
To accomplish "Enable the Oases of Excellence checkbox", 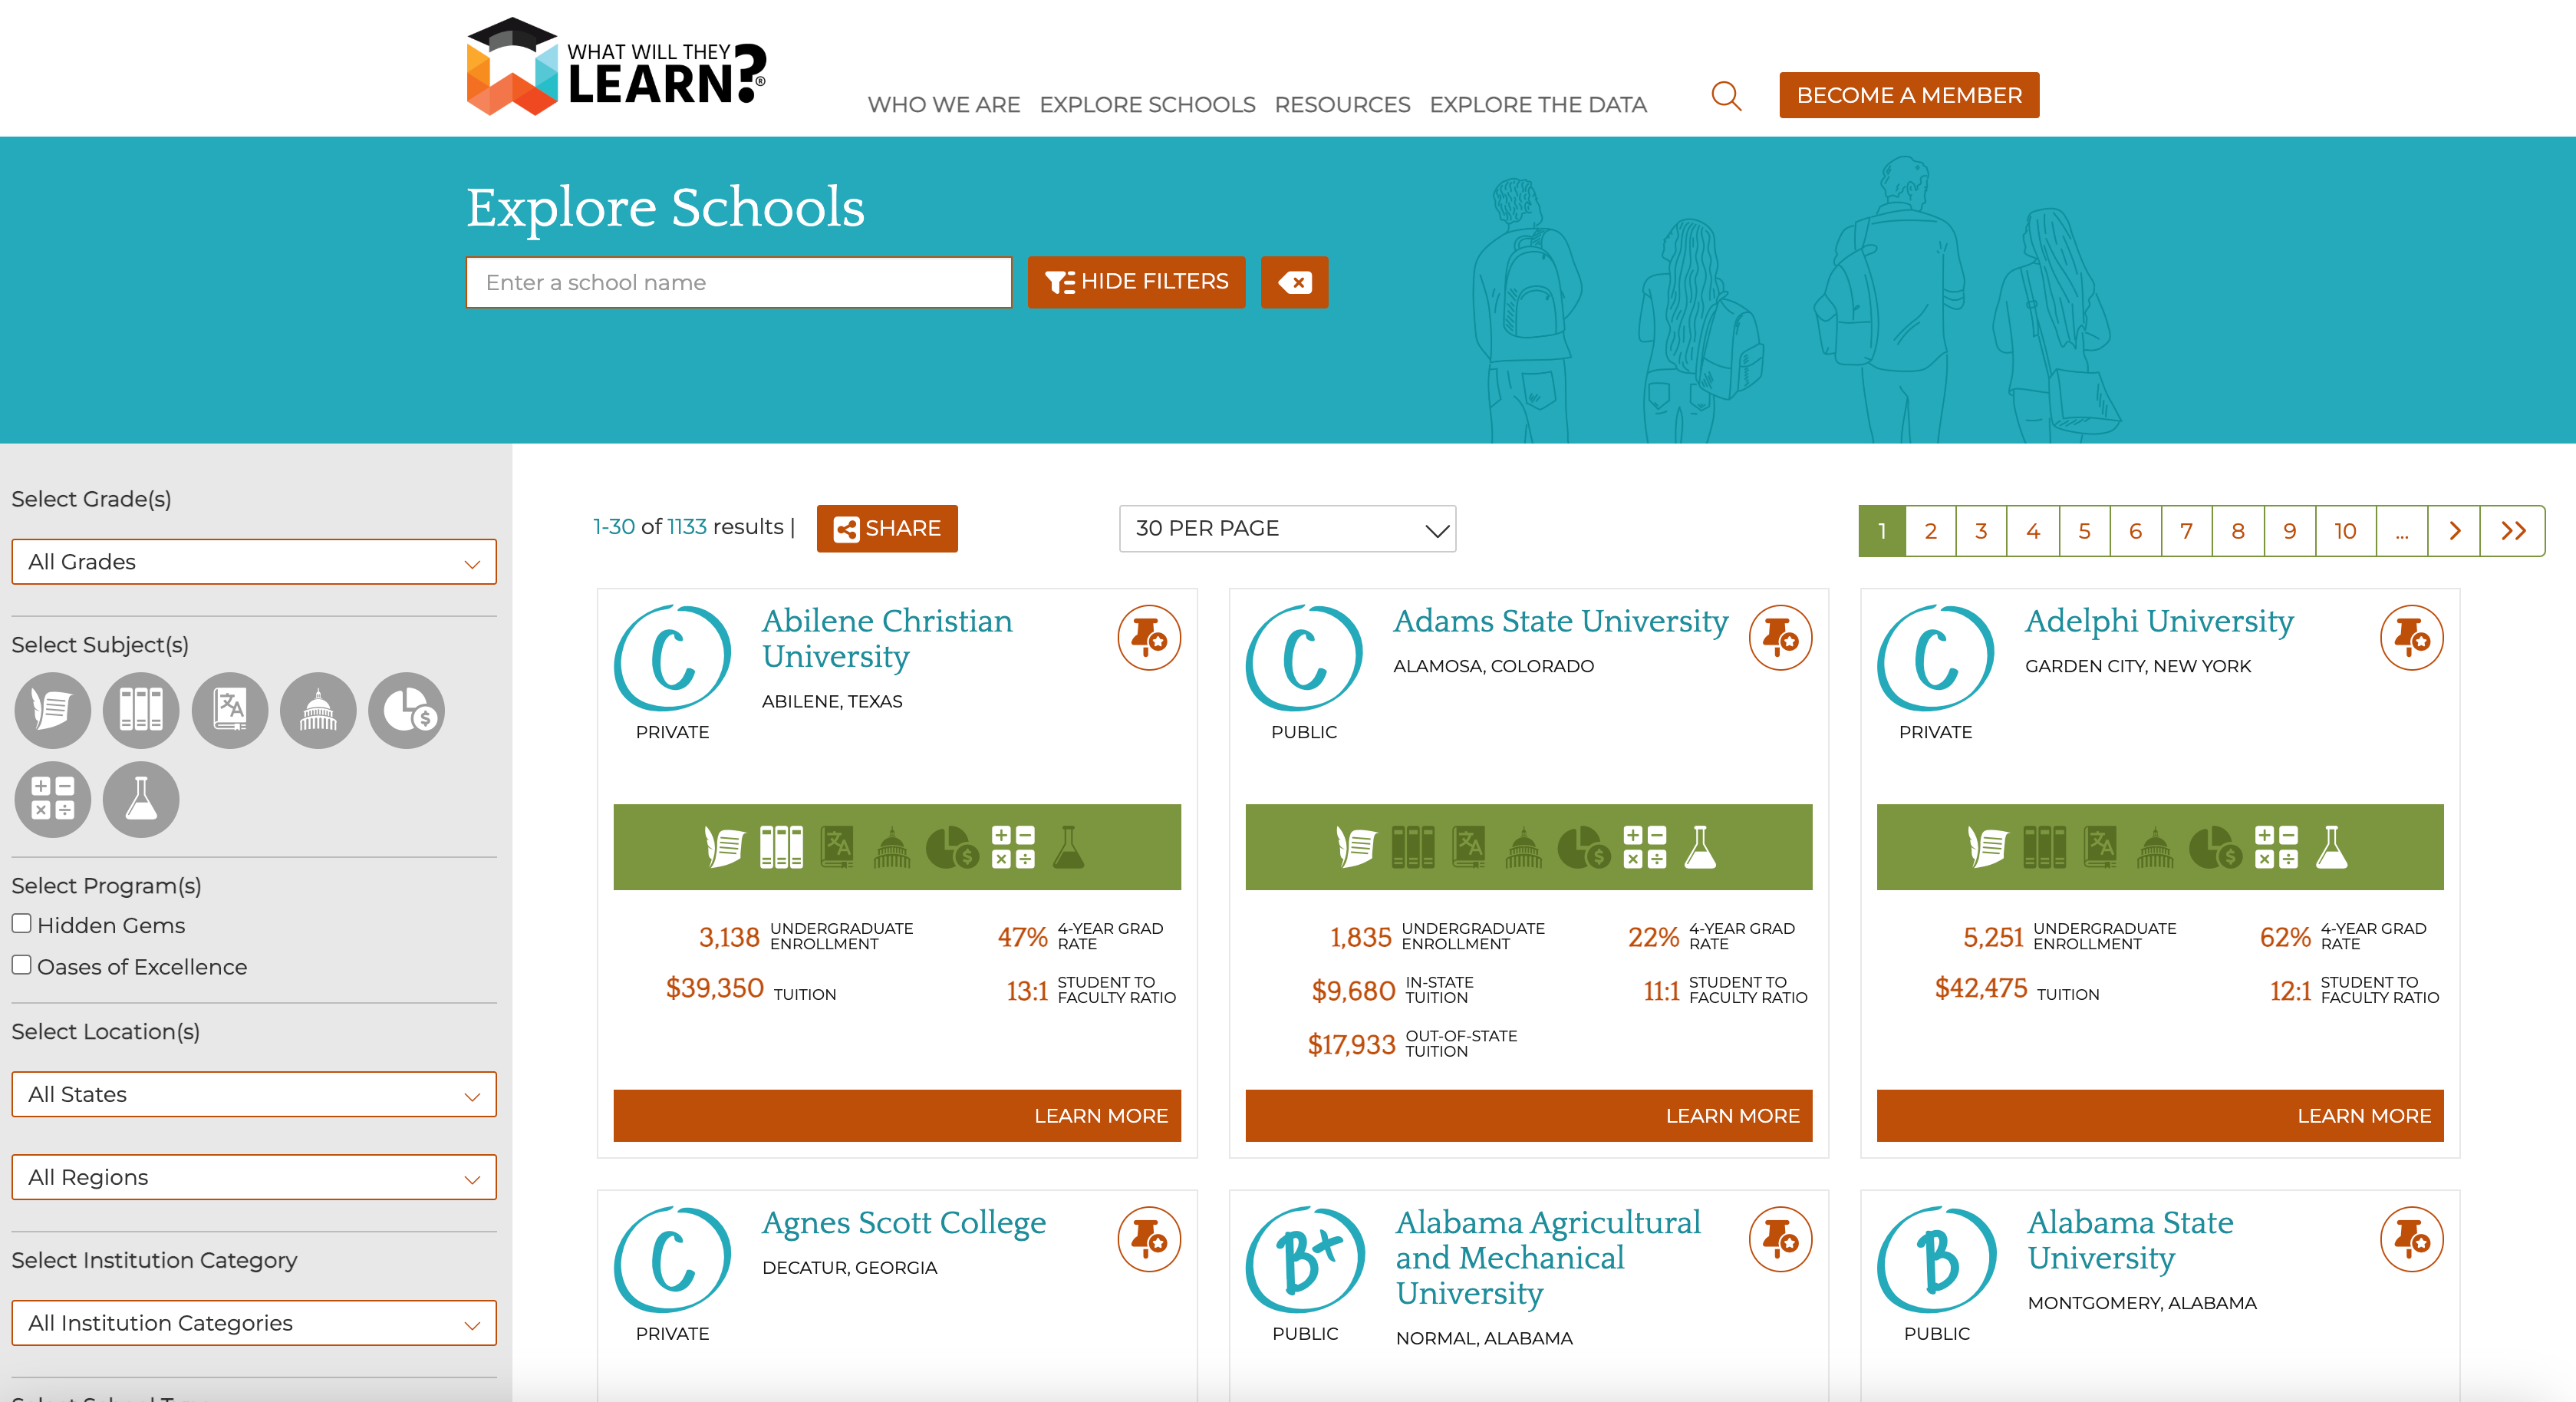I will pos(22,965).
